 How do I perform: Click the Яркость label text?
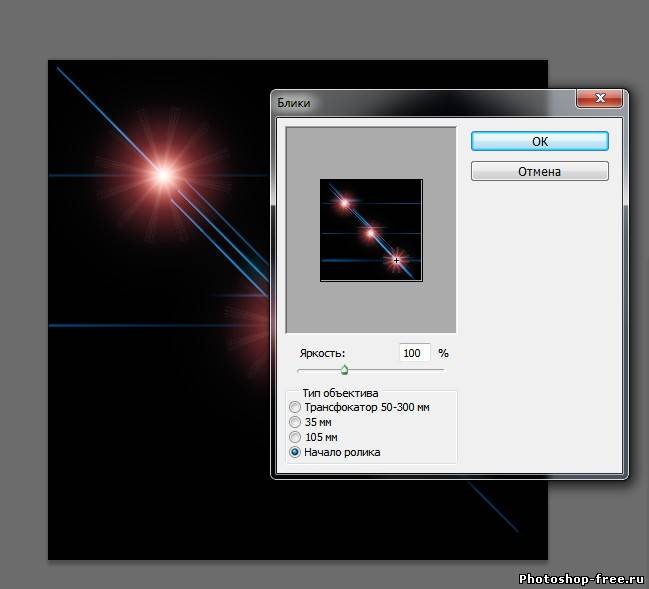coord(320,354)
